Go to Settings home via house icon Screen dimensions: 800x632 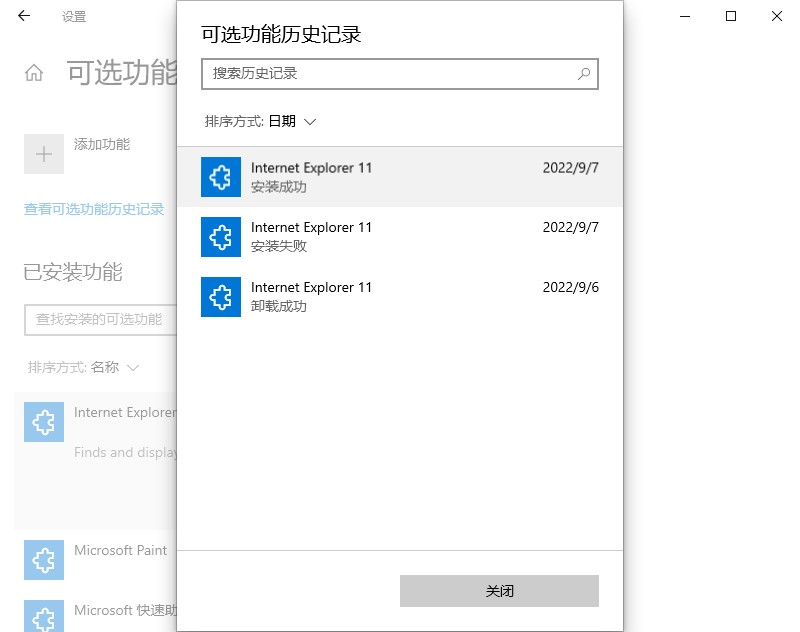[34, 73]
